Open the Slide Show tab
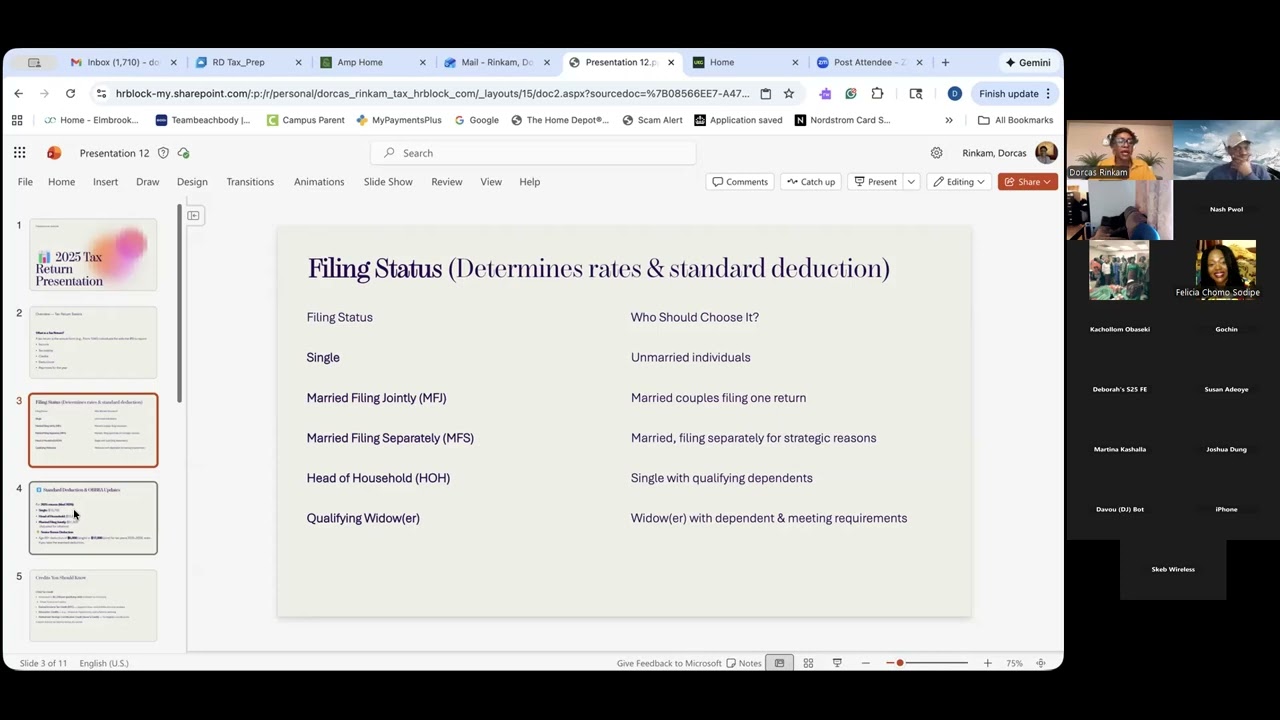 coord(388,182)
